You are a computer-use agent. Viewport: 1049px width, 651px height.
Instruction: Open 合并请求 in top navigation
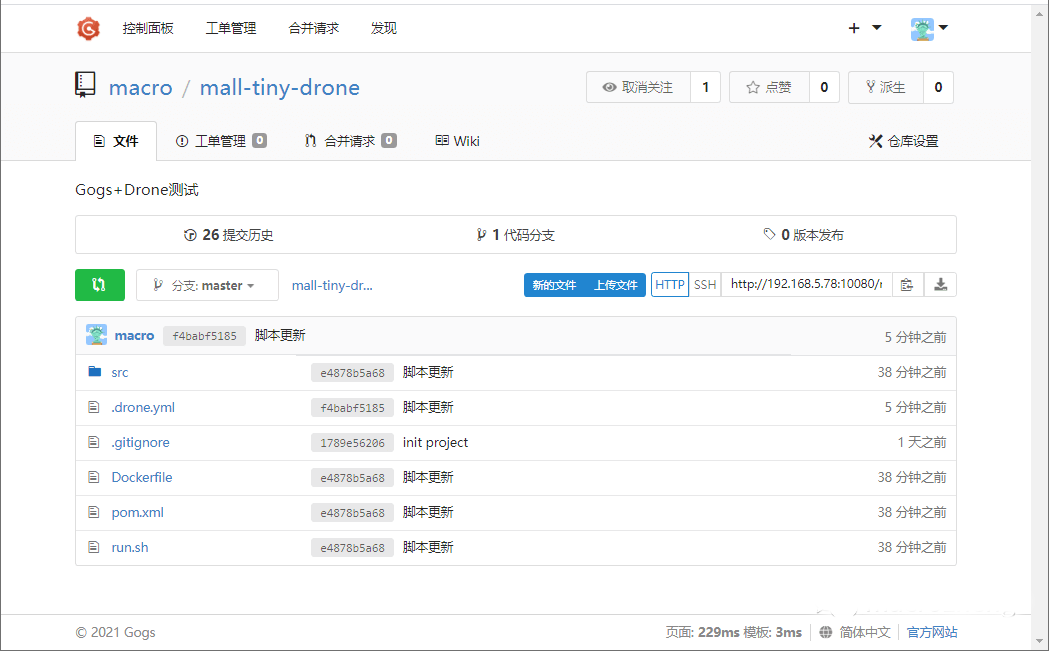(314, 28)
